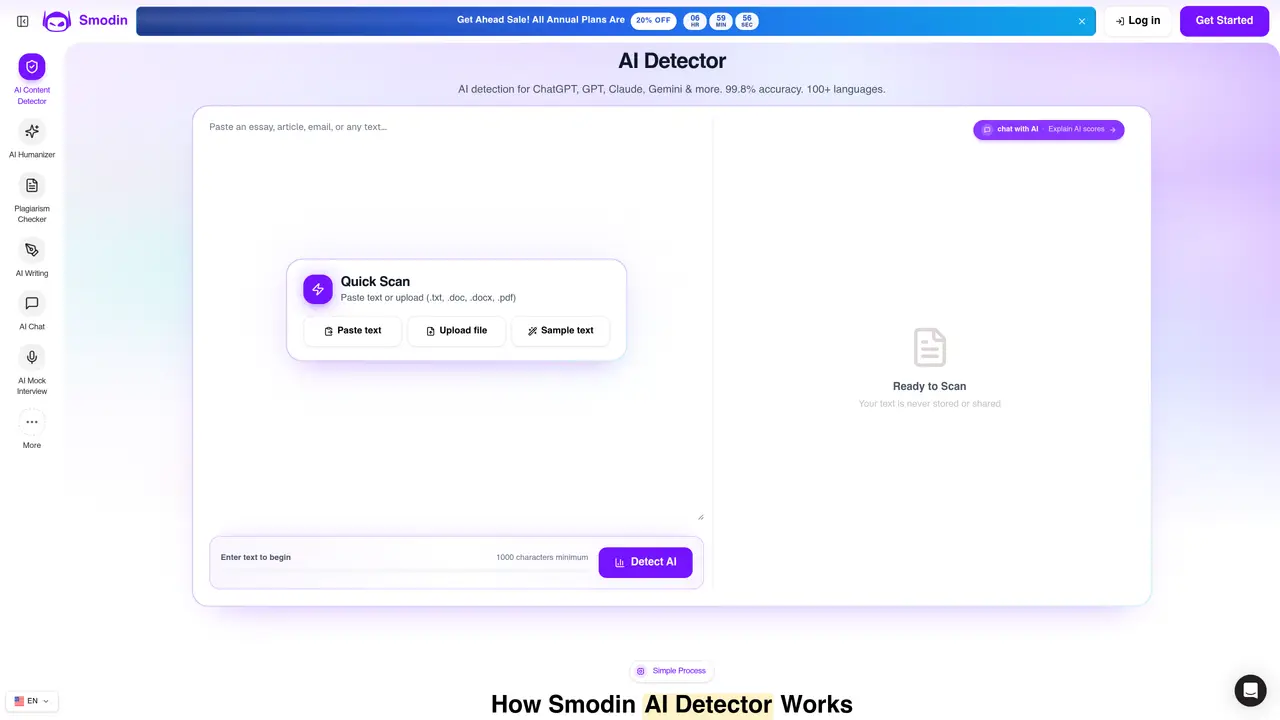Click the Simple Process badge
This screenshot has width=1280, height=720.
(671, 671)
